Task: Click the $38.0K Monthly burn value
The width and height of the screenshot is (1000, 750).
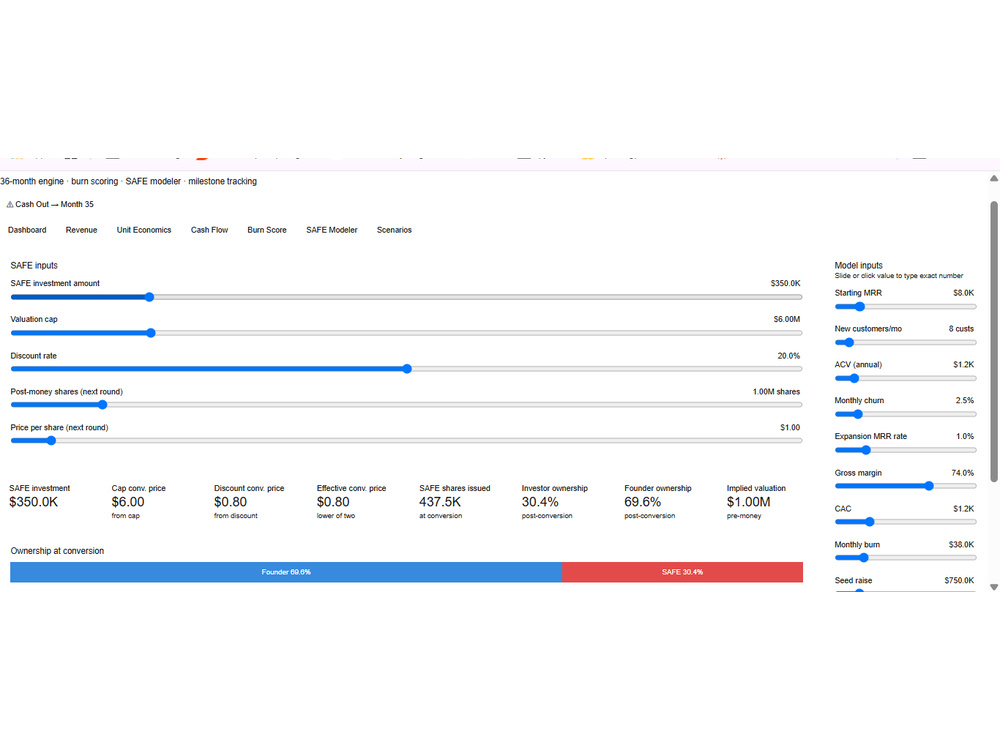Action: (x=961, y=545)
